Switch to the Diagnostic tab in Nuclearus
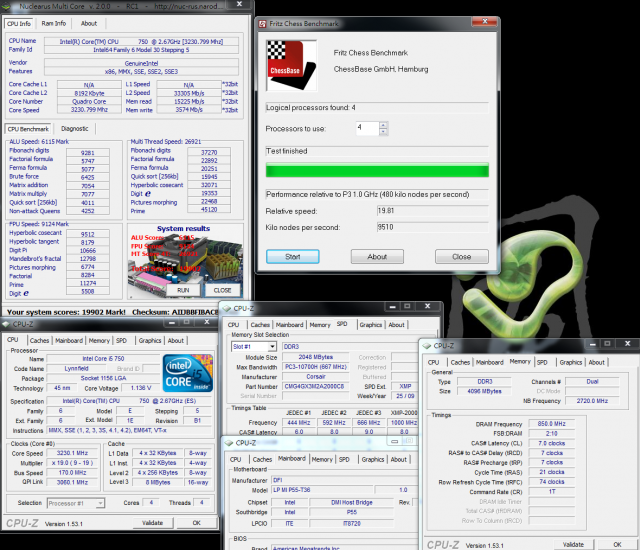The height and width of the screenshot is (550, 640). [x=75, y=129]
